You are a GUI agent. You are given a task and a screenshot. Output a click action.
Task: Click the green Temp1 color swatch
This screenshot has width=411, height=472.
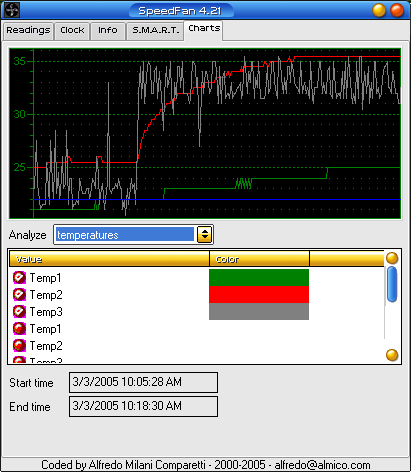tap(259, 278)
